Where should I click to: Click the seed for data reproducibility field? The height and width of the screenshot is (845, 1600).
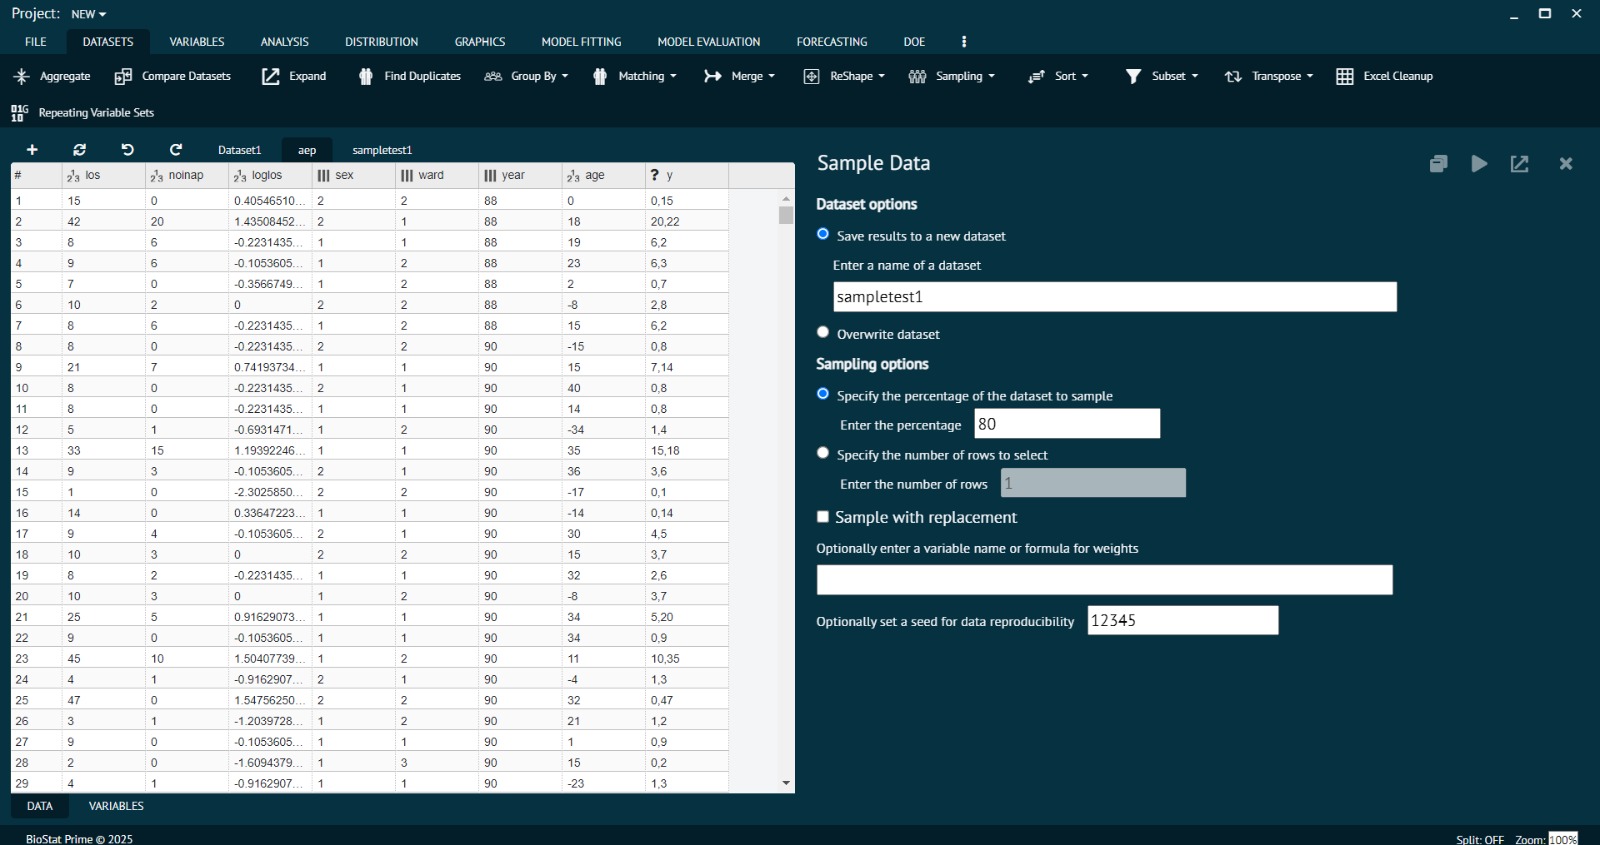pos(1182,621)
